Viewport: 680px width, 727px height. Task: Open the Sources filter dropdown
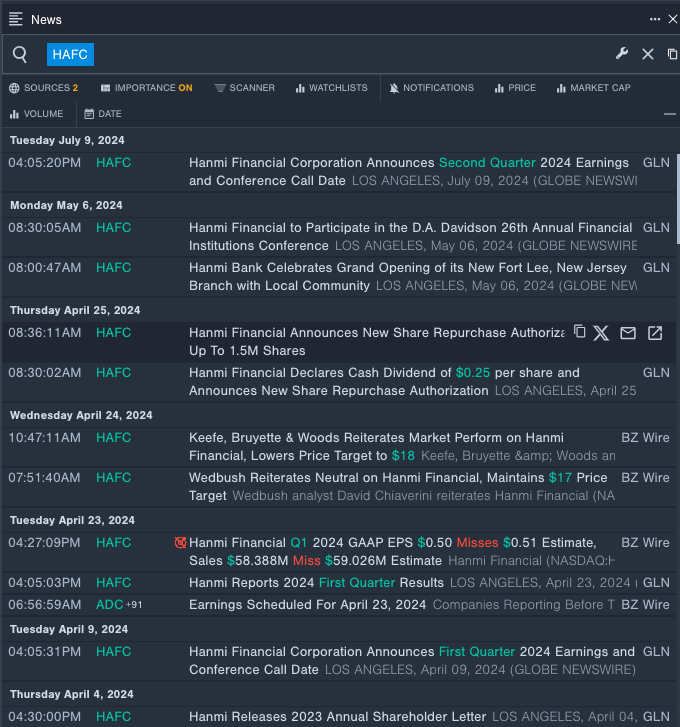(44, 88)
